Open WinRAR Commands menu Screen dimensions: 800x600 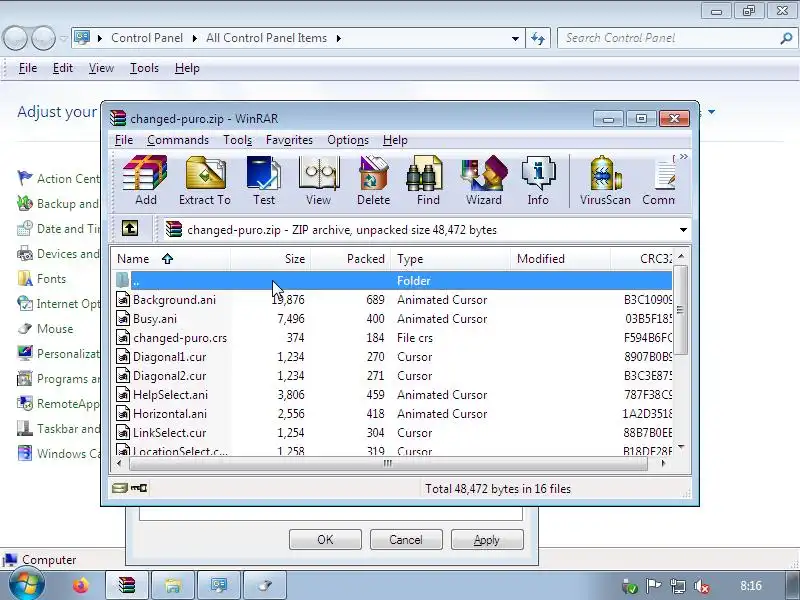[x=178, y=140]
